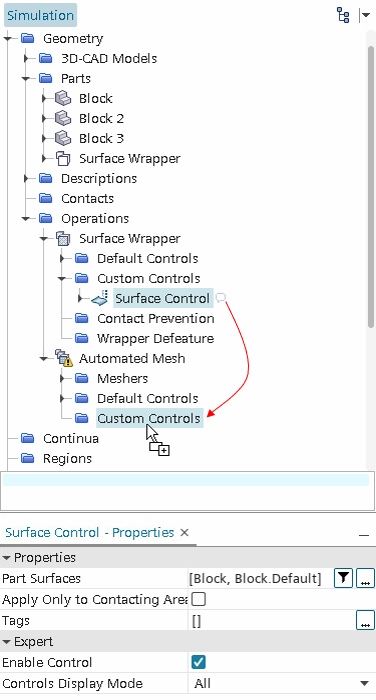Collapse the Expert properties section
Screen dimensions: 376x700
click(7, 642)
